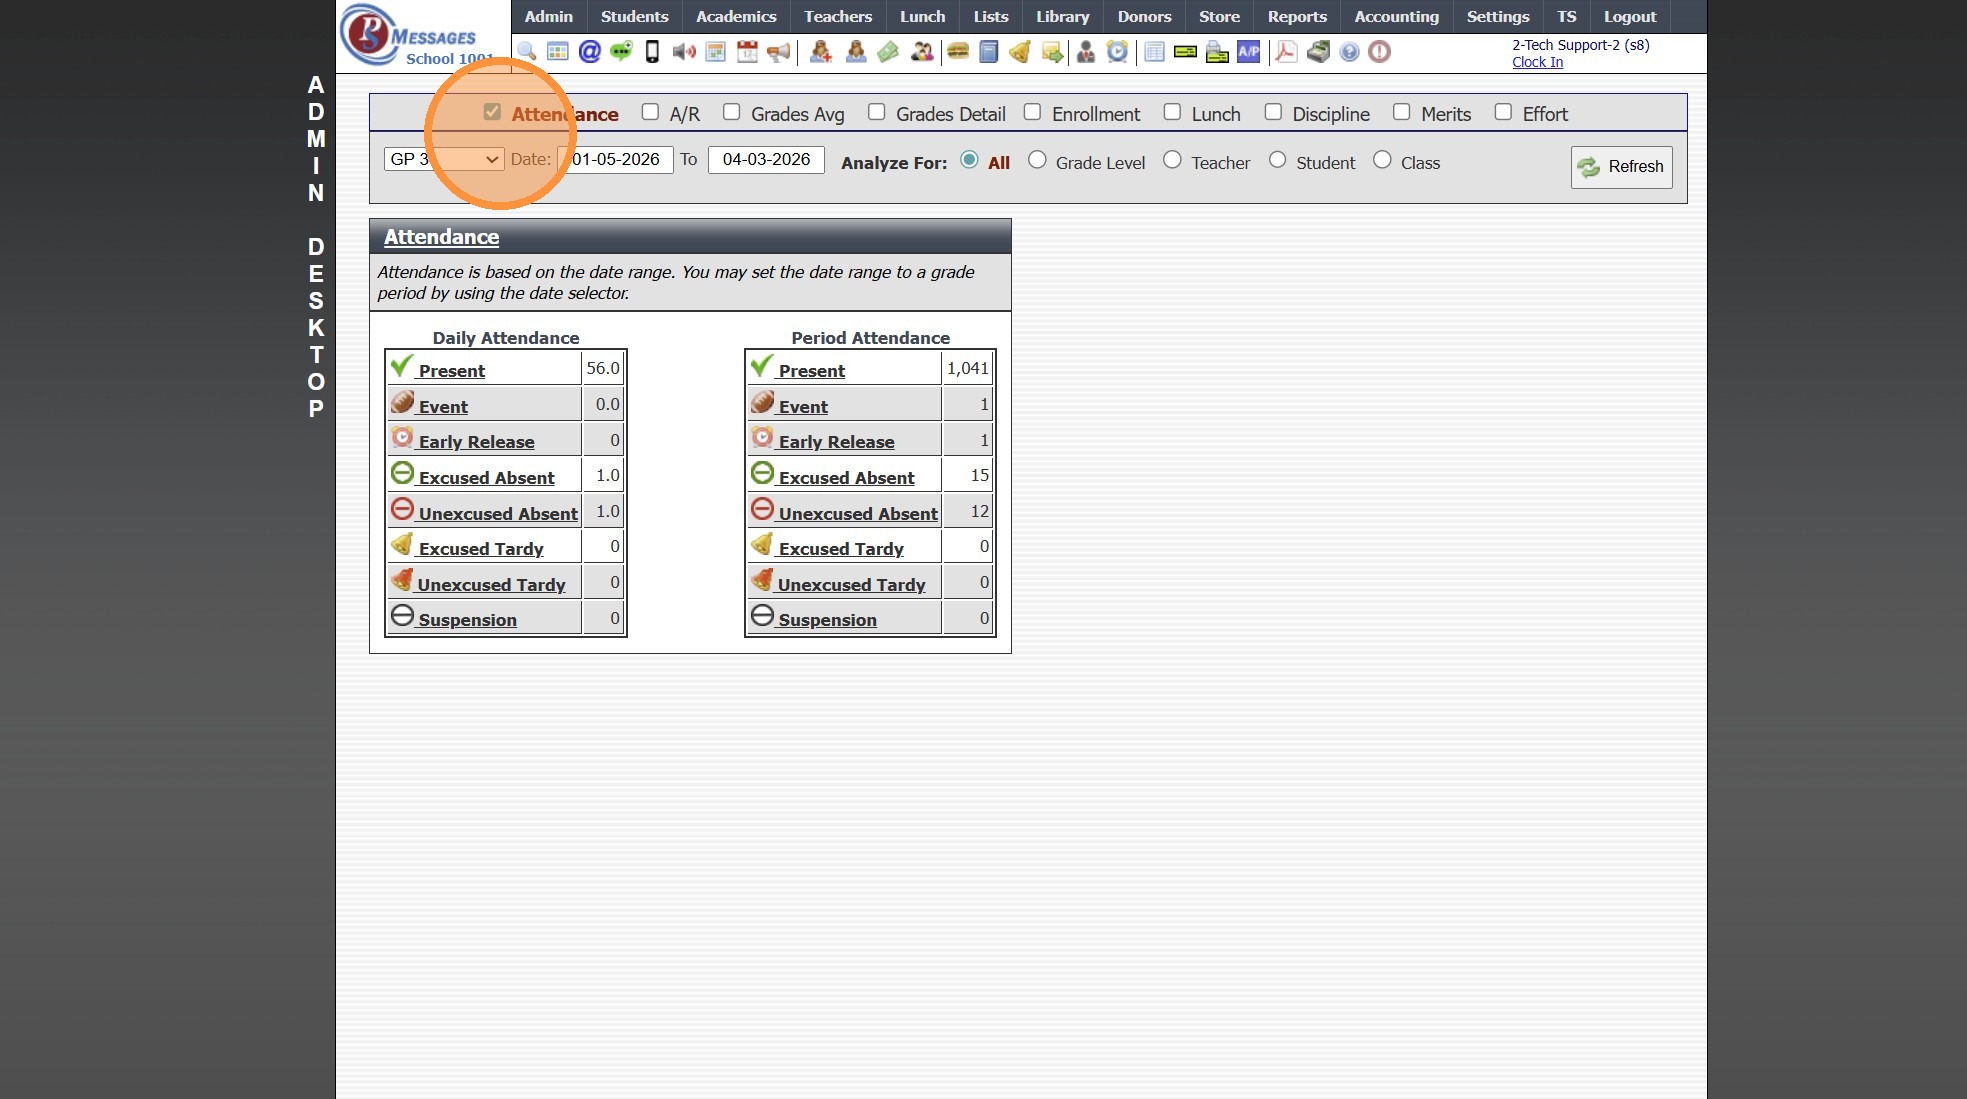This screenshot has width=1967, height=1099.
Task: Click the megaphone announcement icon
Action: [x=779, y=52]
